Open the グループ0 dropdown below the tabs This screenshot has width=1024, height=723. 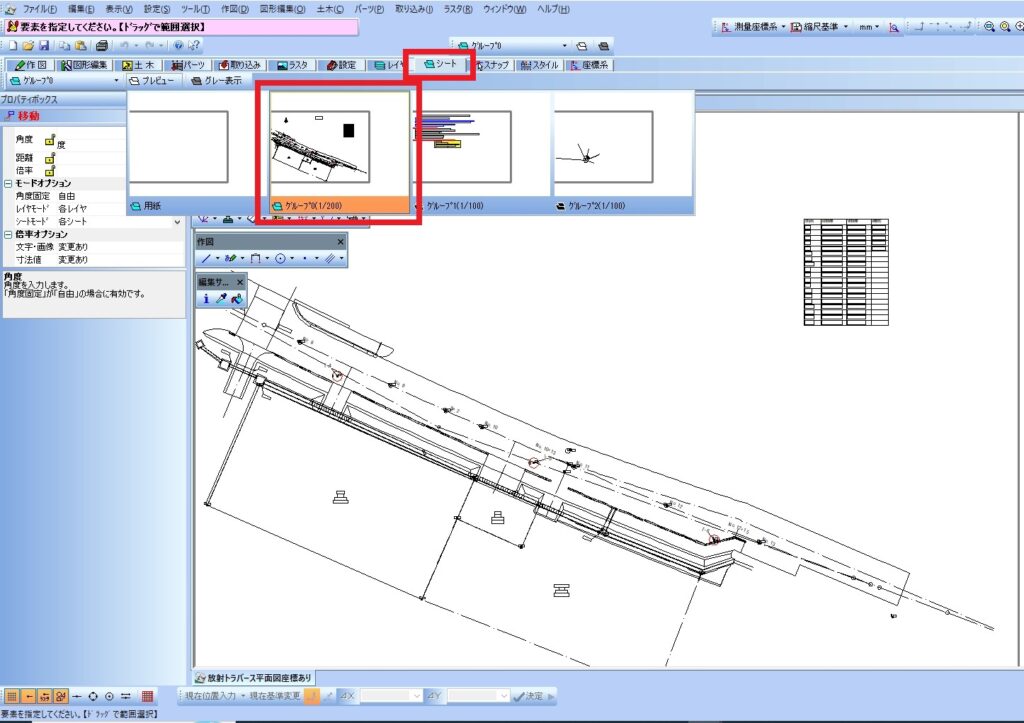tap(116, 80)
